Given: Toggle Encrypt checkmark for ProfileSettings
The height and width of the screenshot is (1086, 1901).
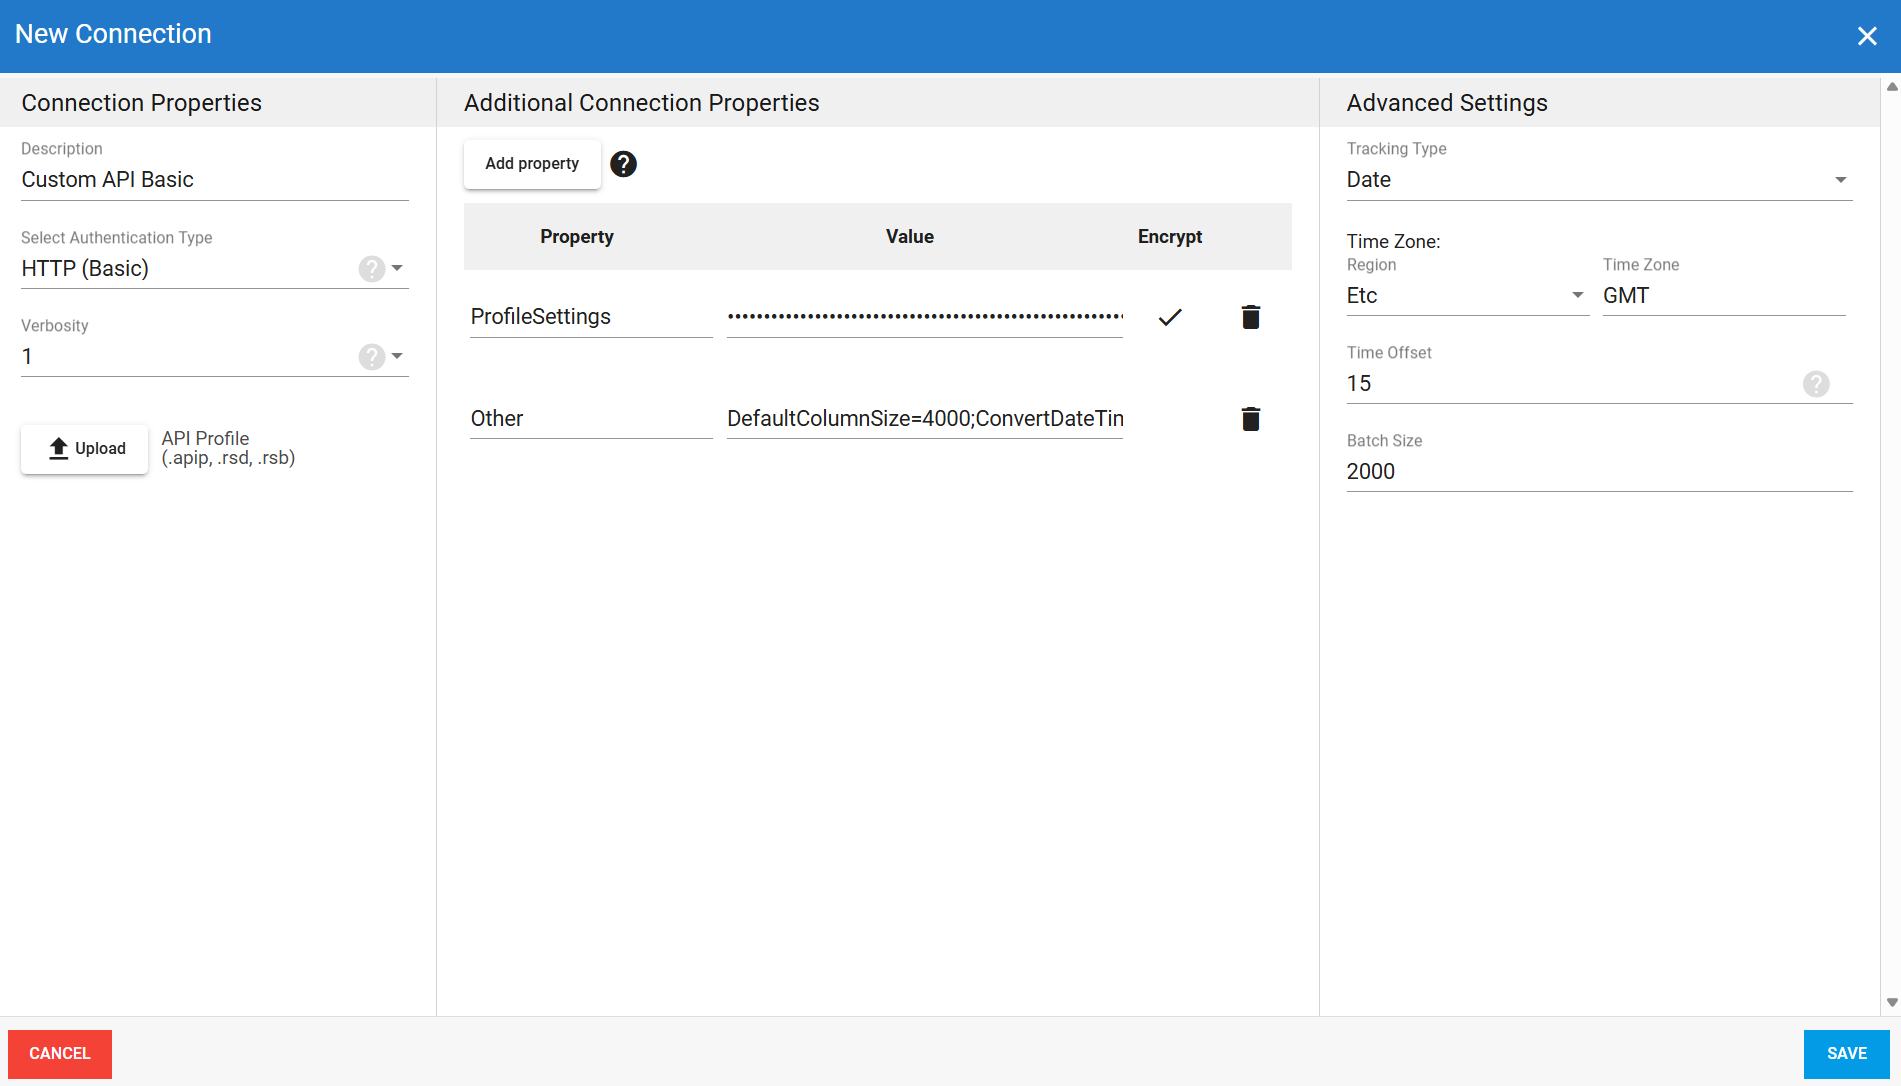Looking at the screenshot, I should [x=1170, y=317].
